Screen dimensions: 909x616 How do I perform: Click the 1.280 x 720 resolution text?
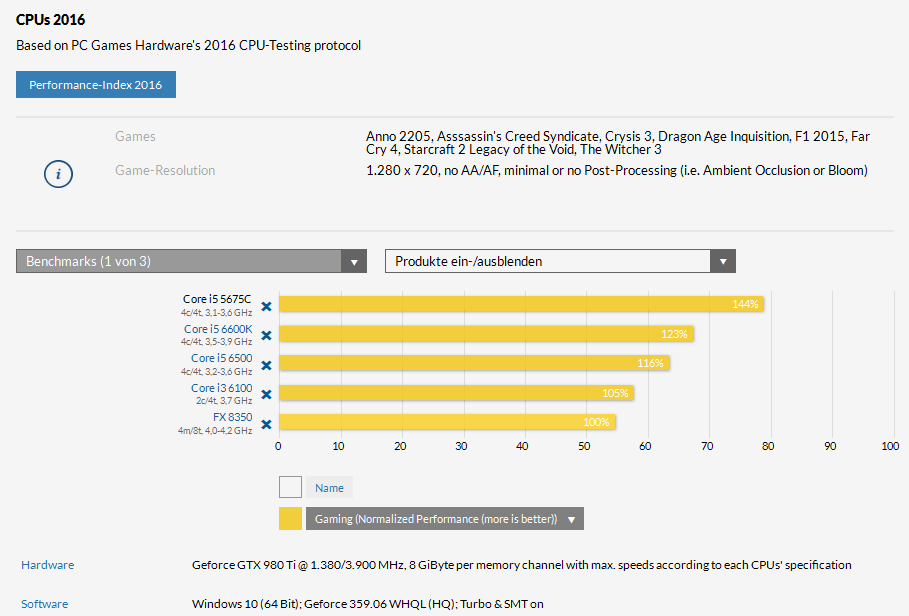(617, 170)
